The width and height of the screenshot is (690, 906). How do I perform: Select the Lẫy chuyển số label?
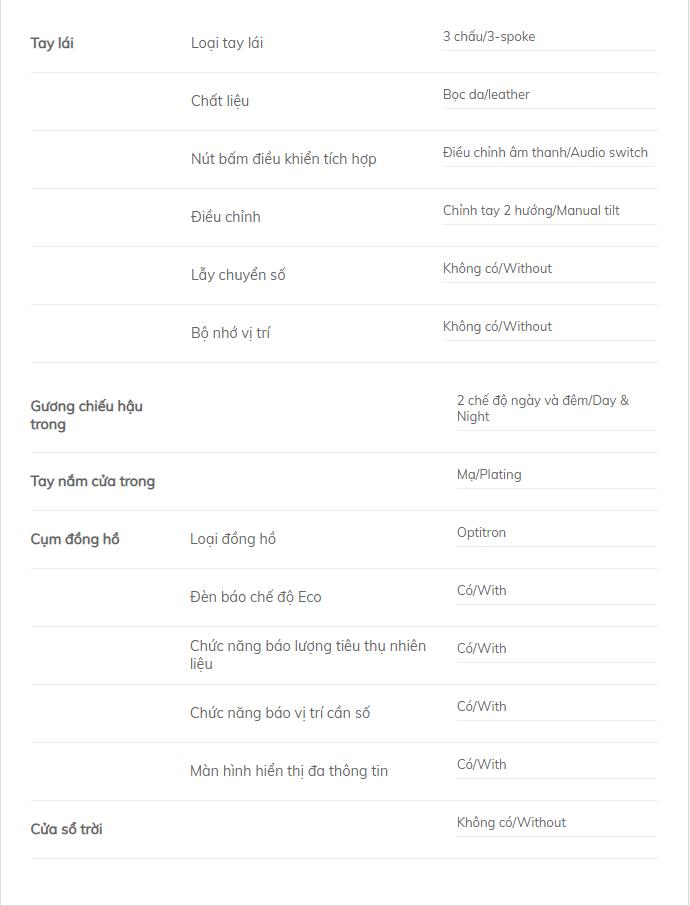pyautogui.click(x=238, y=274)
